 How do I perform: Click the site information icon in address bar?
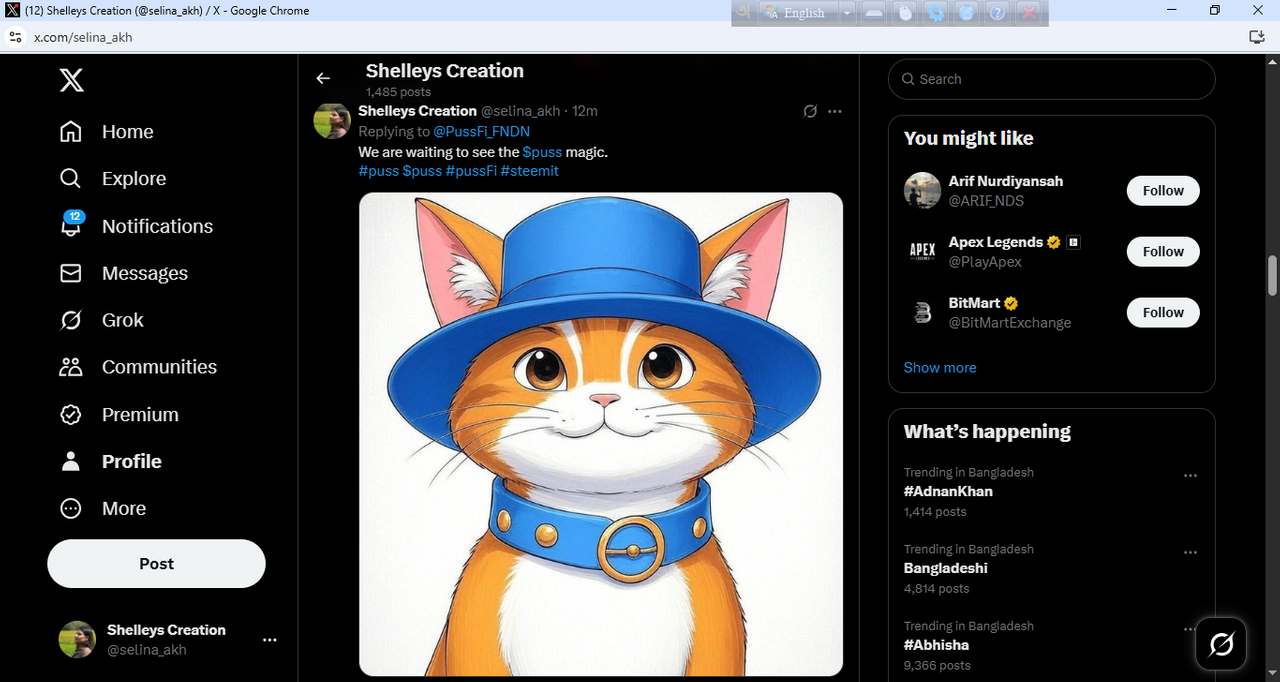tap(15, 37)
